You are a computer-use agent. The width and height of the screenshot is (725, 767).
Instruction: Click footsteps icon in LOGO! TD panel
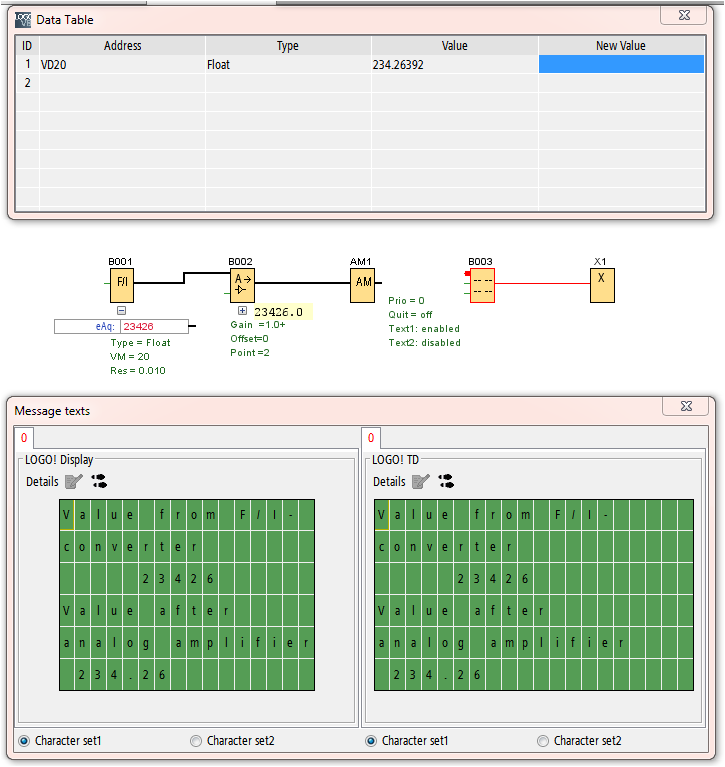point(446,481)
